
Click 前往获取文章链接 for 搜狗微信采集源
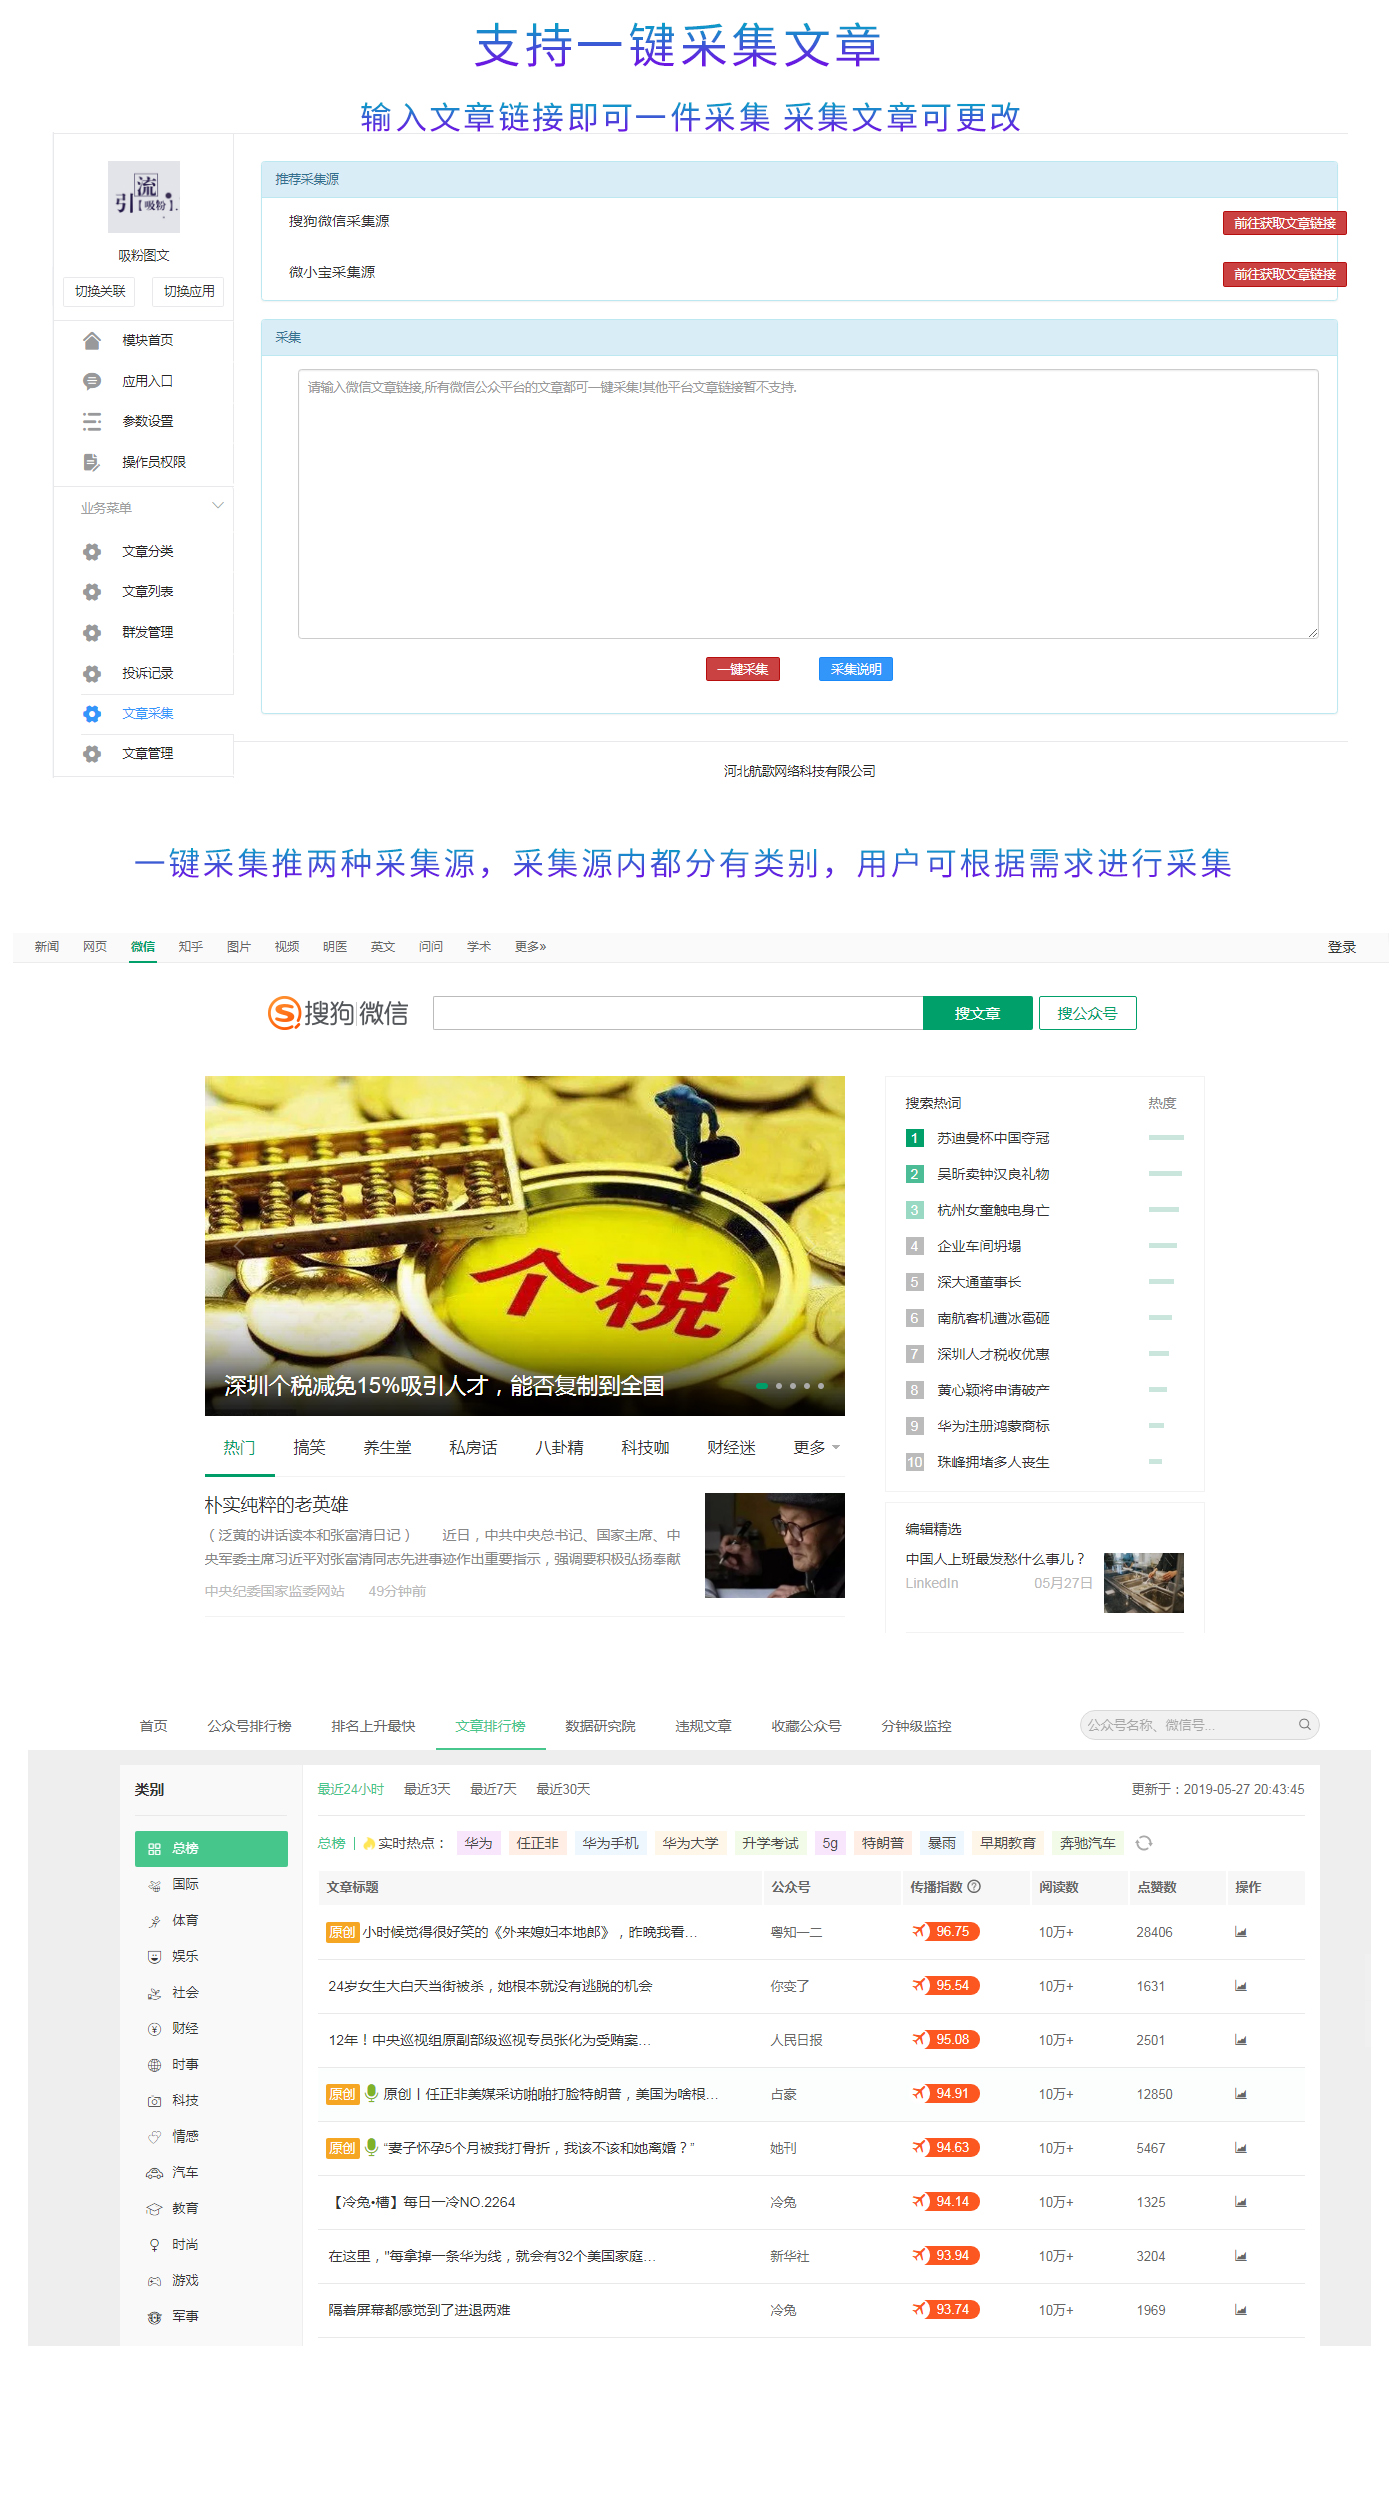point(1284,223)
